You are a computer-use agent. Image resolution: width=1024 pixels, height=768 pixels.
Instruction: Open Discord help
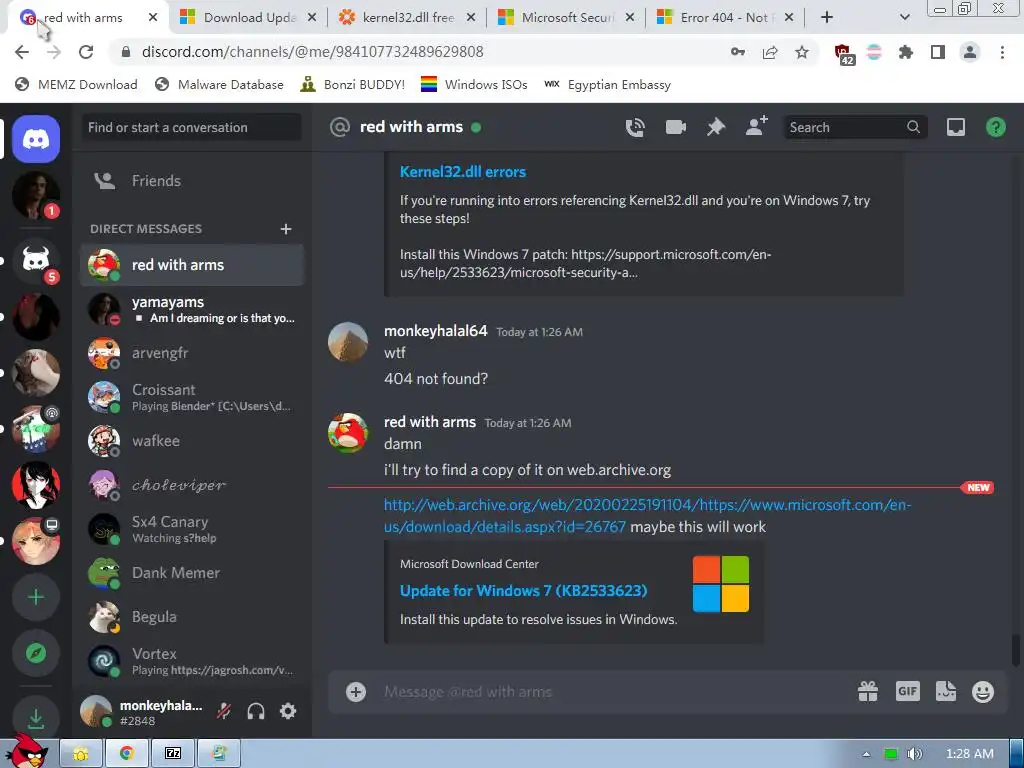point(995,127)
